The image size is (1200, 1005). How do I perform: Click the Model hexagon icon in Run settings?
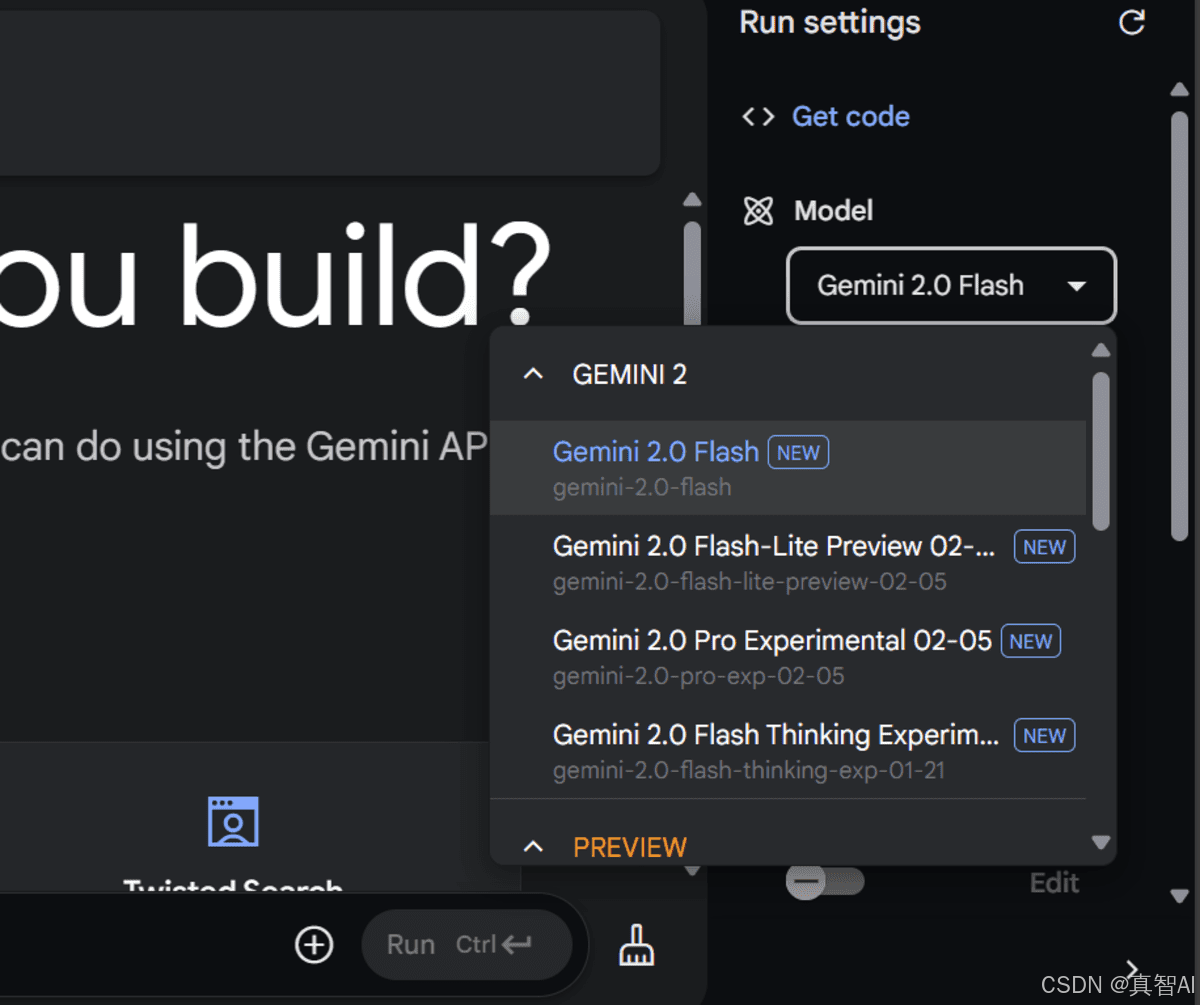[758, 210]
